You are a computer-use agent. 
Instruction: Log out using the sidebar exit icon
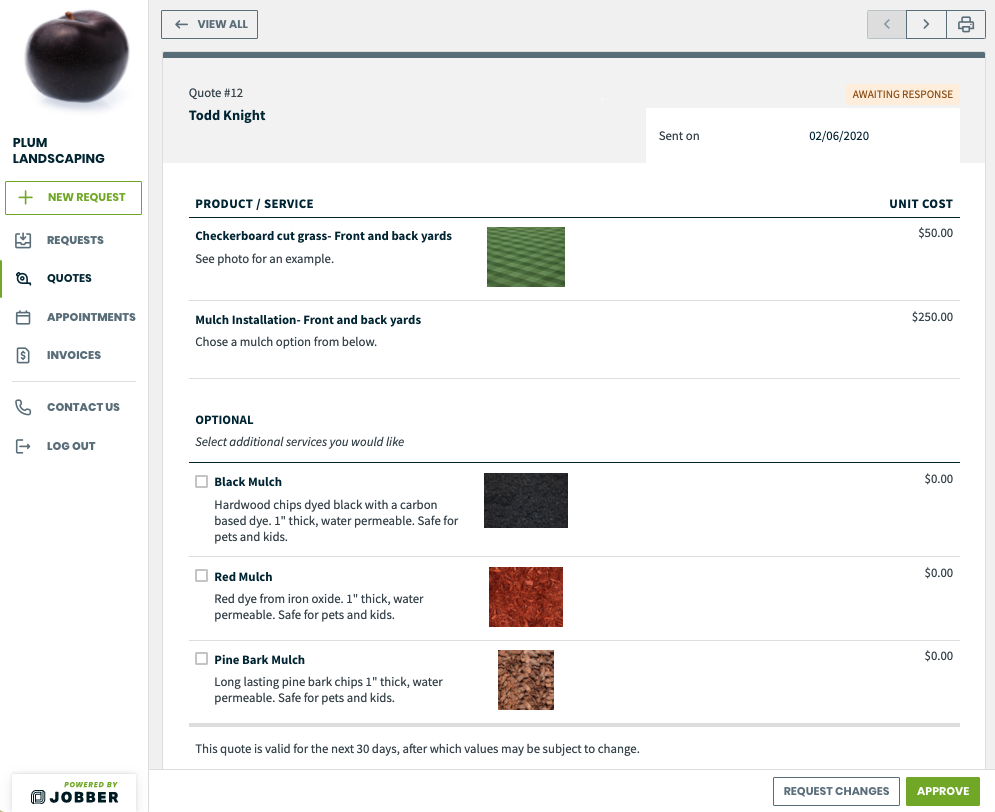(25, 445)
